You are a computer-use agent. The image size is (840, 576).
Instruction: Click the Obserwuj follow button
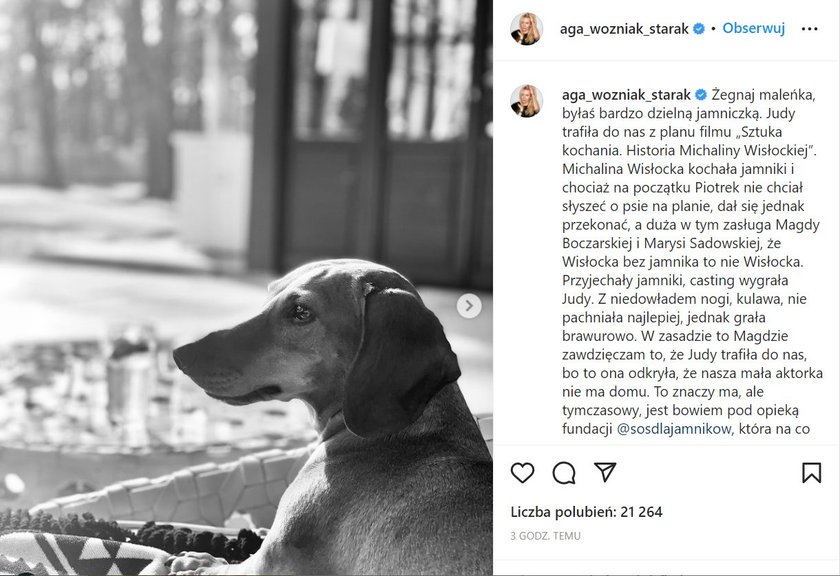753,28
